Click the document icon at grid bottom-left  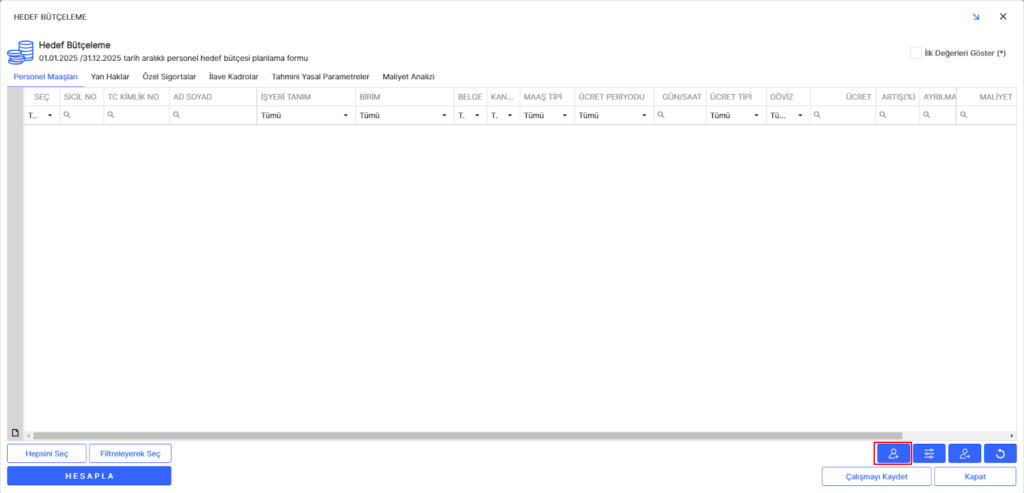point(15,433)
